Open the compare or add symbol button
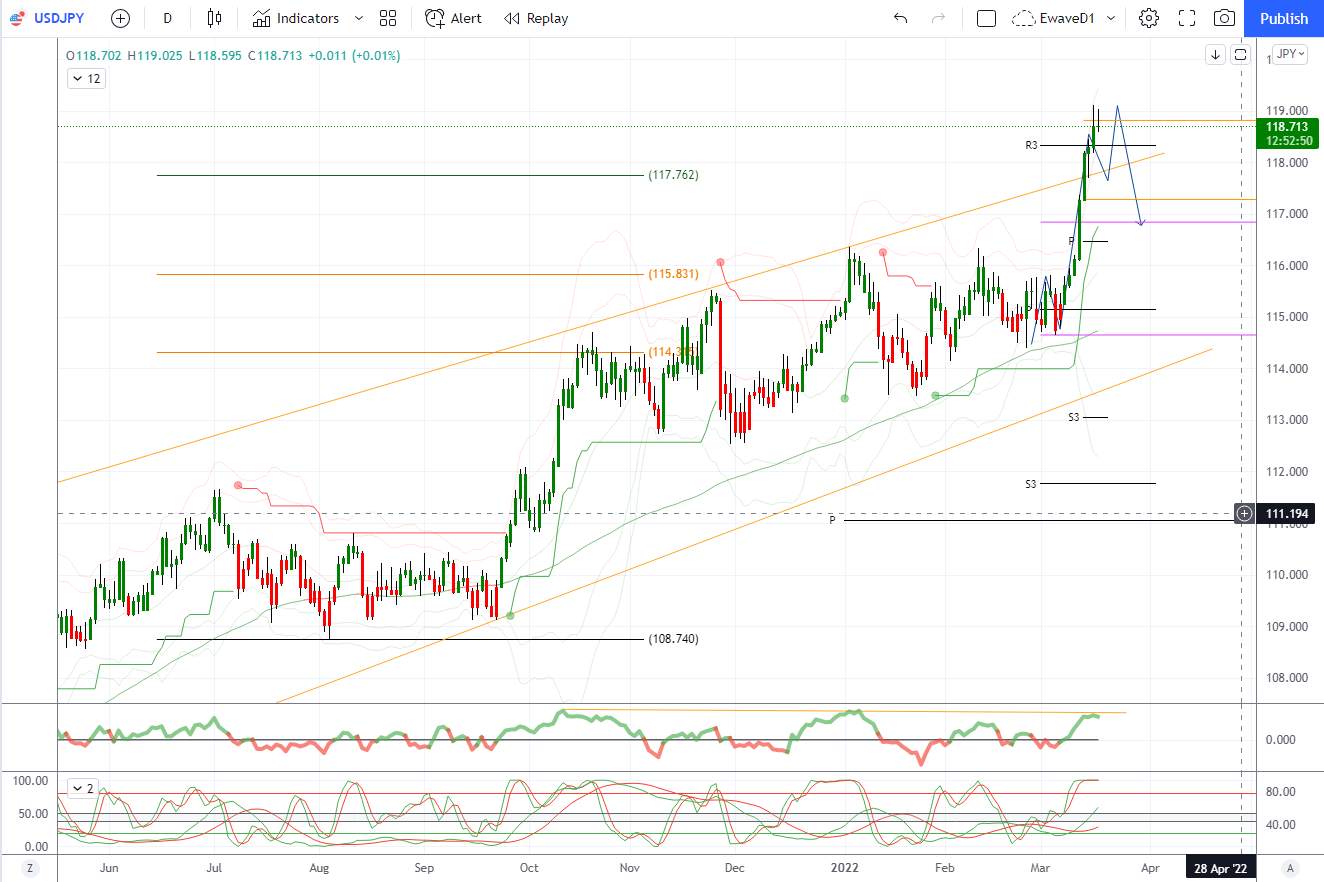1324x882 pixels. 120,18
